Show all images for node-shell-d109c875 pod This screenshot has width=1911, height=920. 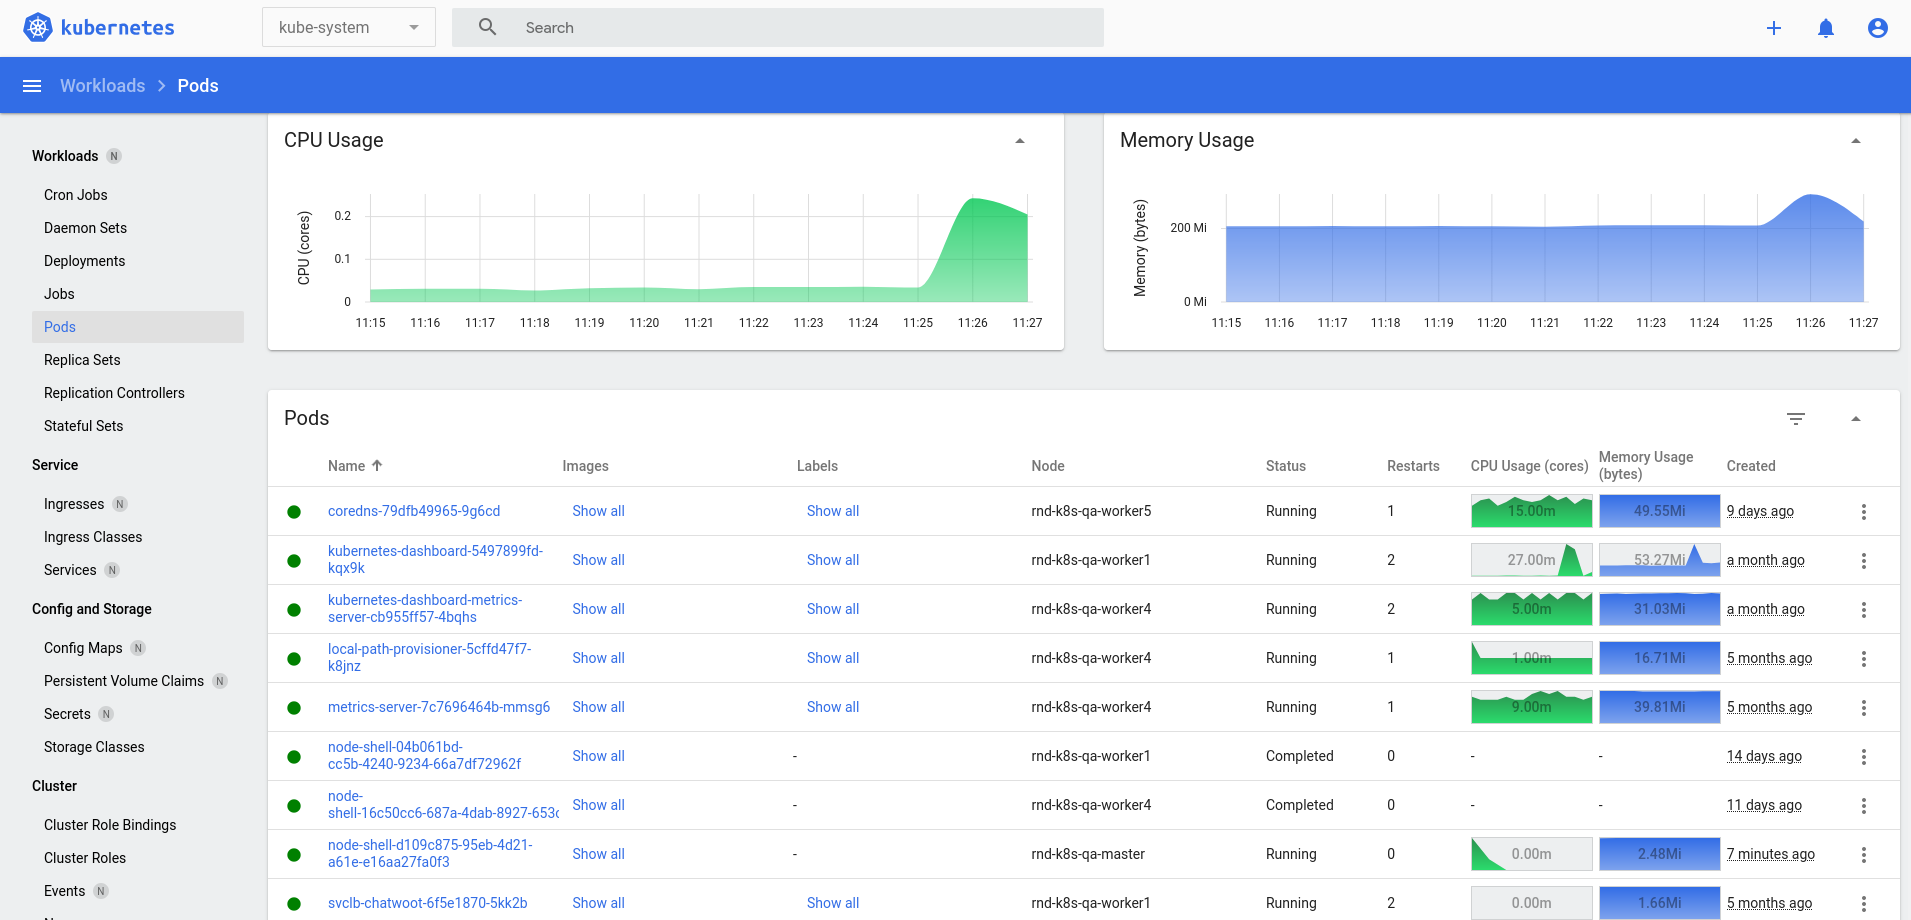click(x=598, y=854)
